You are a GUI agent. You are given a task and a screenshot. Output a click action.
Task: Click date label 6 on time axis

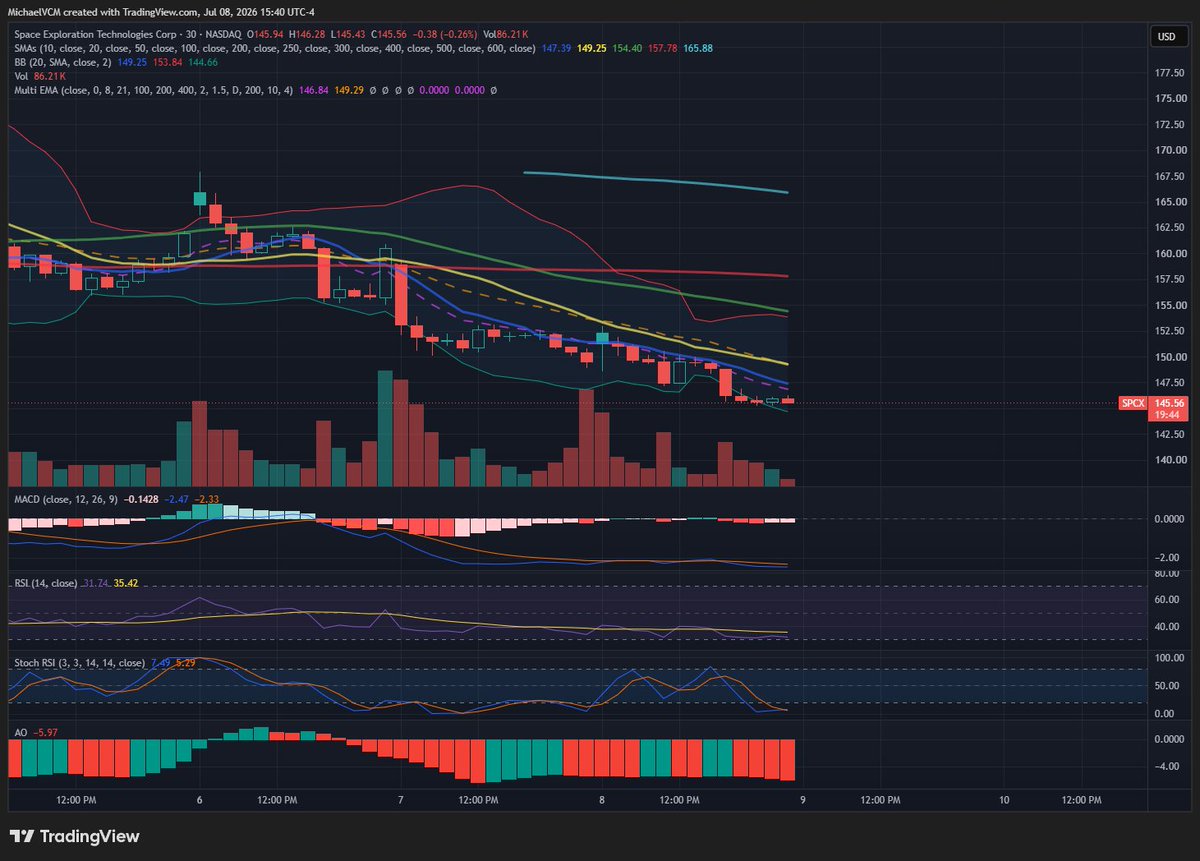[200, 800]
